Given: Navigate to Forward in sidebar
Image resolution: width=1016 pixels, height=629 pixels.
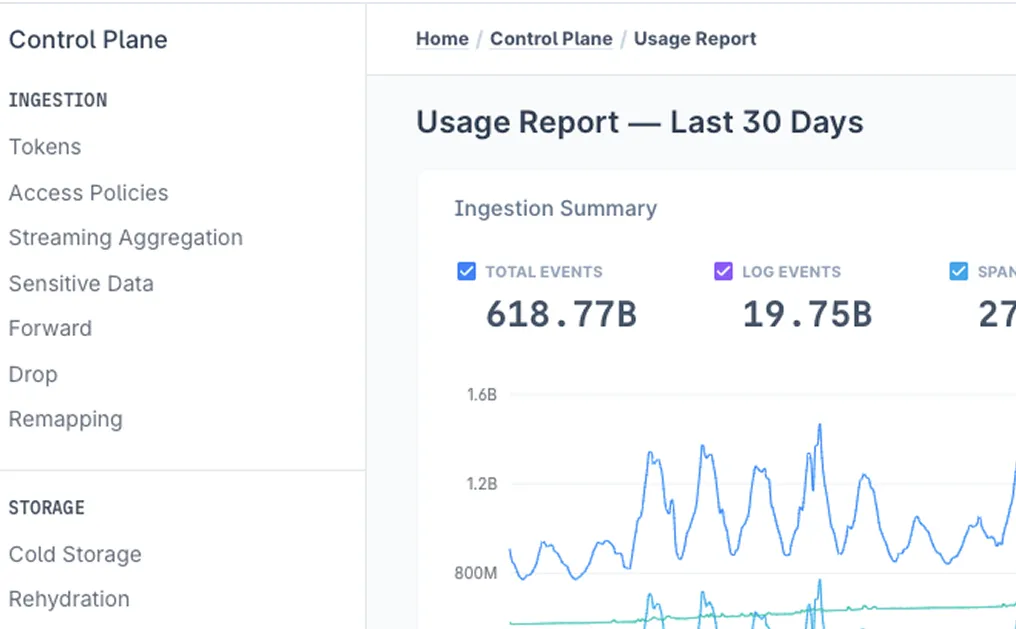Looking at the screenshot, I should click(50, 329).
